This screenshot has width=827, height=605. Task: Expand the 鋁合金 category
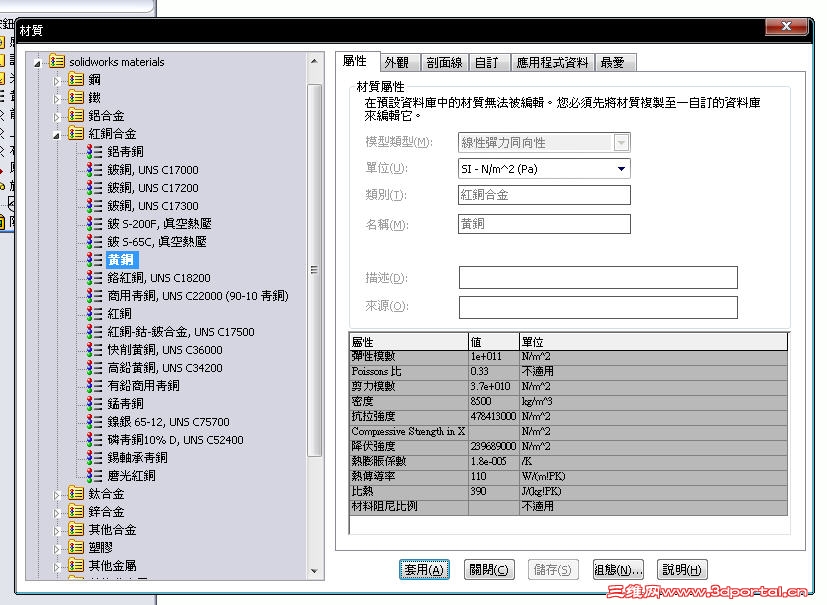(57, 117)
